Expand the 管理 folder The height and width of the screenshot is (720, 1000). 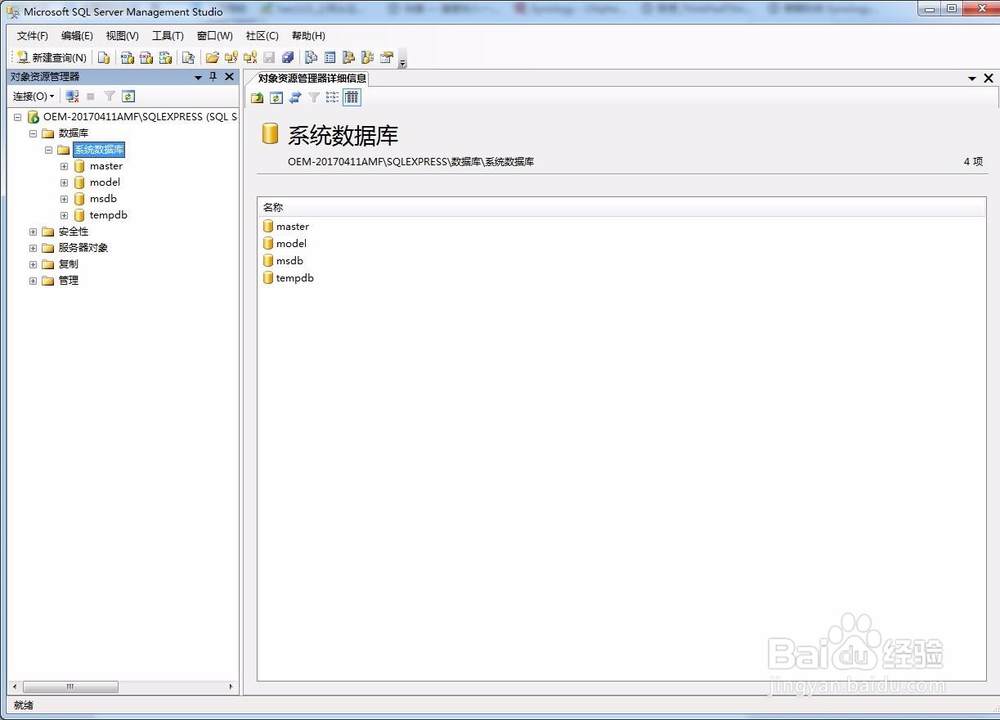pyautogui.click(x=33, y=281)
